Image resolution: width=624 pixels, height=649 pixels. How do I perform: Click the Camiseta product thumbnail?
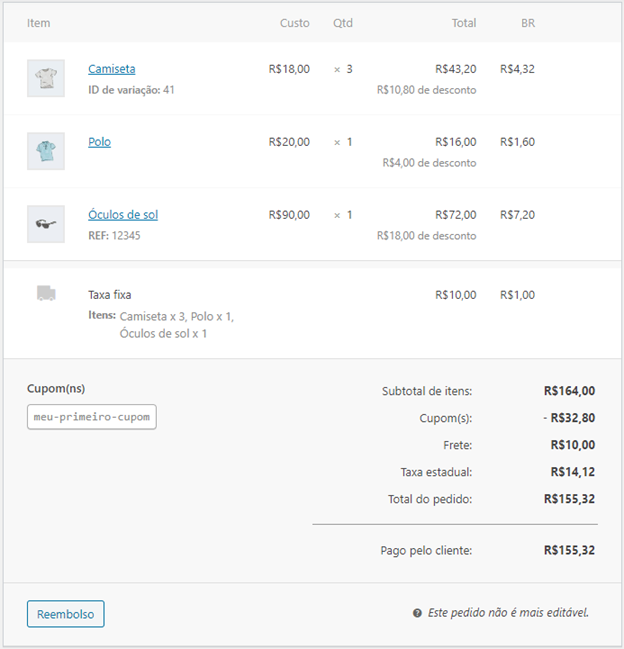(46, 78)
